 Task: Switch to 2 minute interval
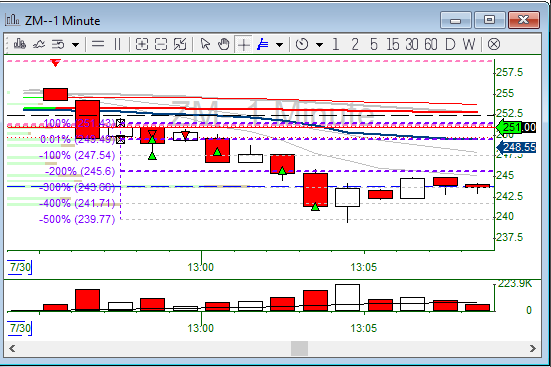(355, 44)
